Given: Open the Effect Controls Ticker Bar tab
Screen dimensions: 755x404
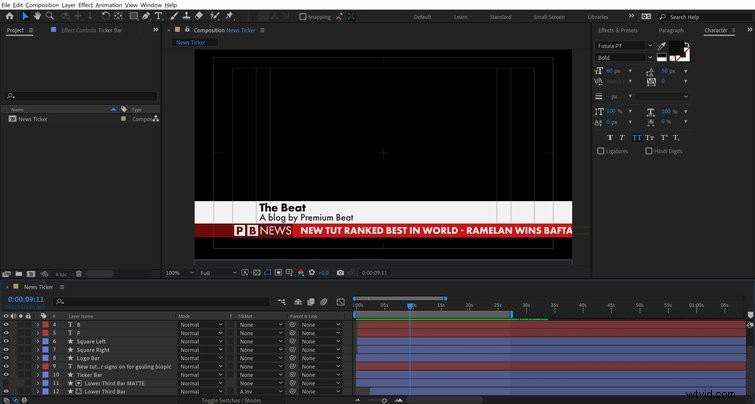Looking at the screenshot, I should (91, 30).
